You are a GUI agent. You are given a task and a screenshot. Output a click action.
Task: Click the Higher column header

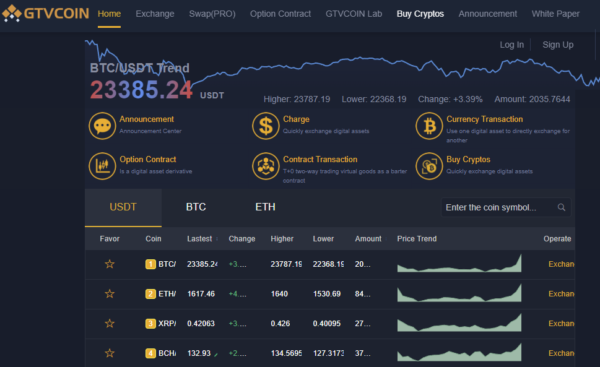282,239
